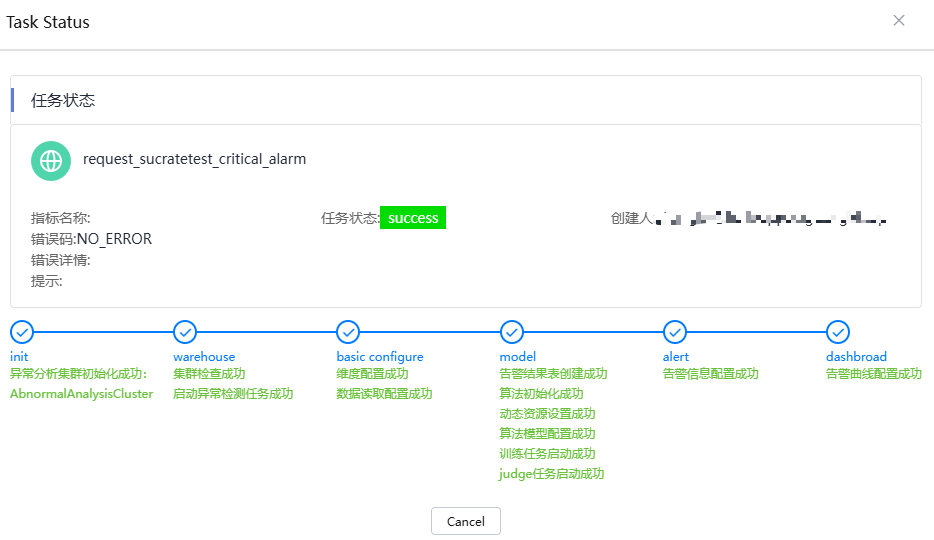Click the AbnormalAnalysisCluster text under init

81,394
